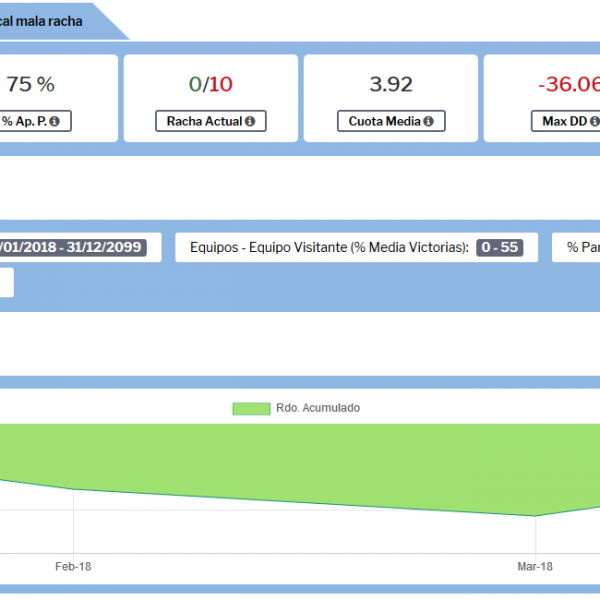
Task: Open the date range 2018 - 2099 filter
Action: click(x=72, y=247)
